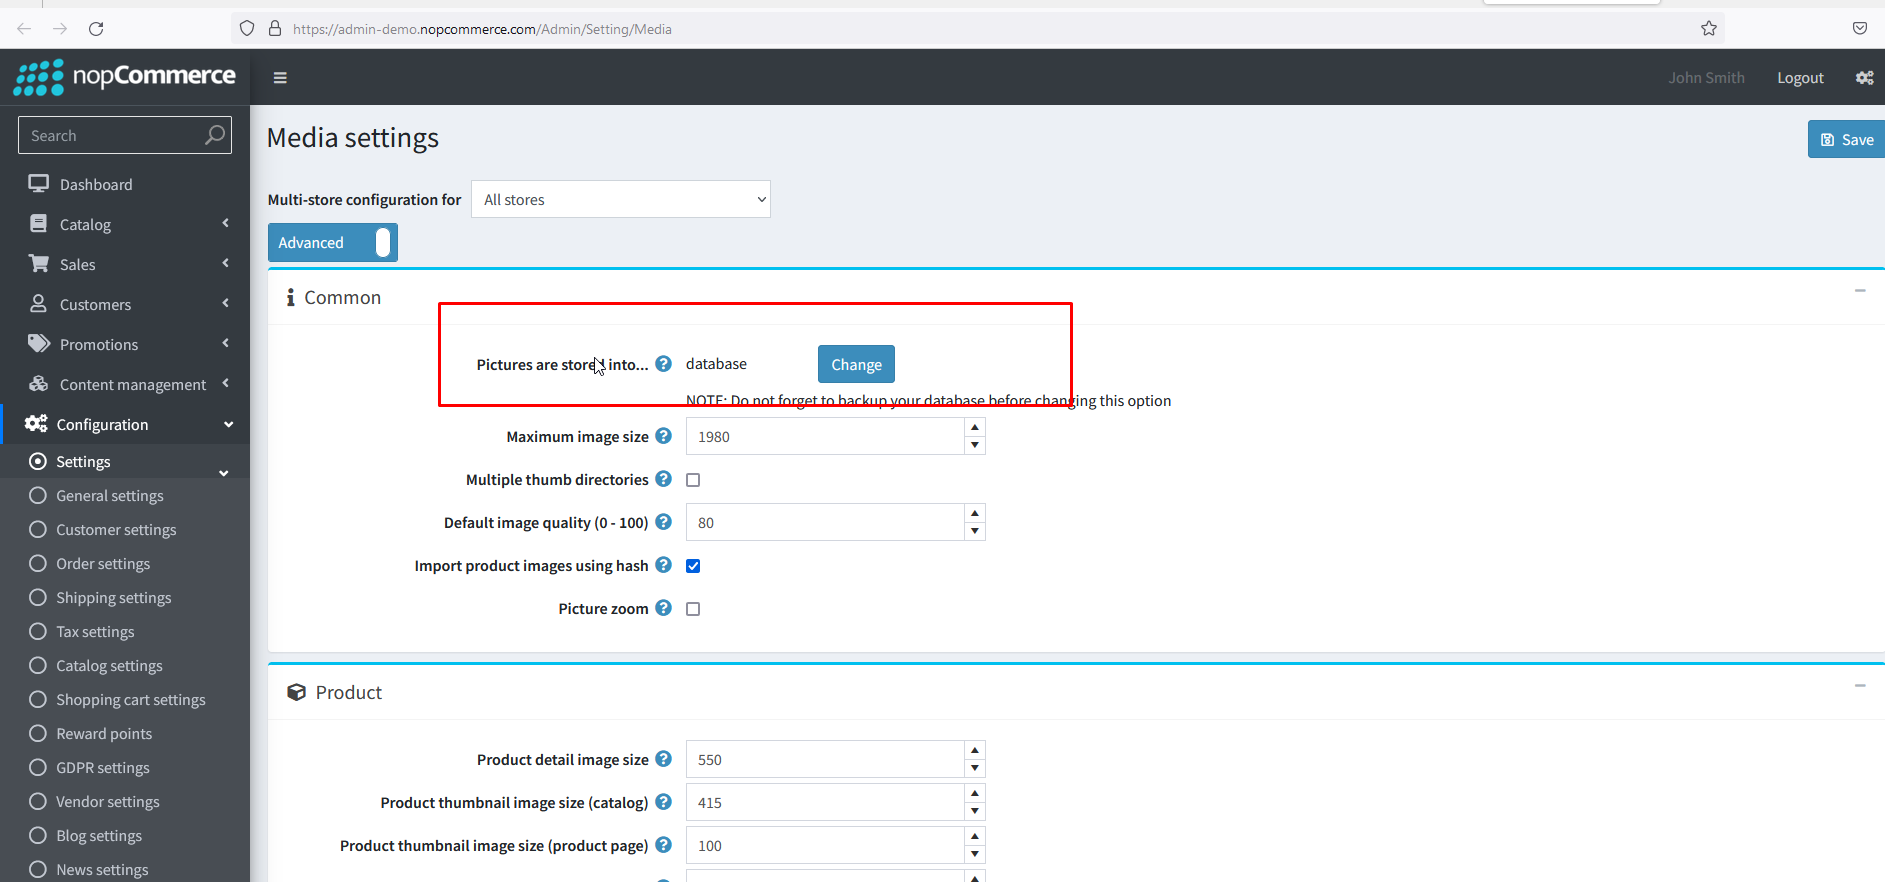Image resolution: width=1885 pixels, height=882 pixels.
Task: Collapse the Product panel
Action: point(1860,686)
